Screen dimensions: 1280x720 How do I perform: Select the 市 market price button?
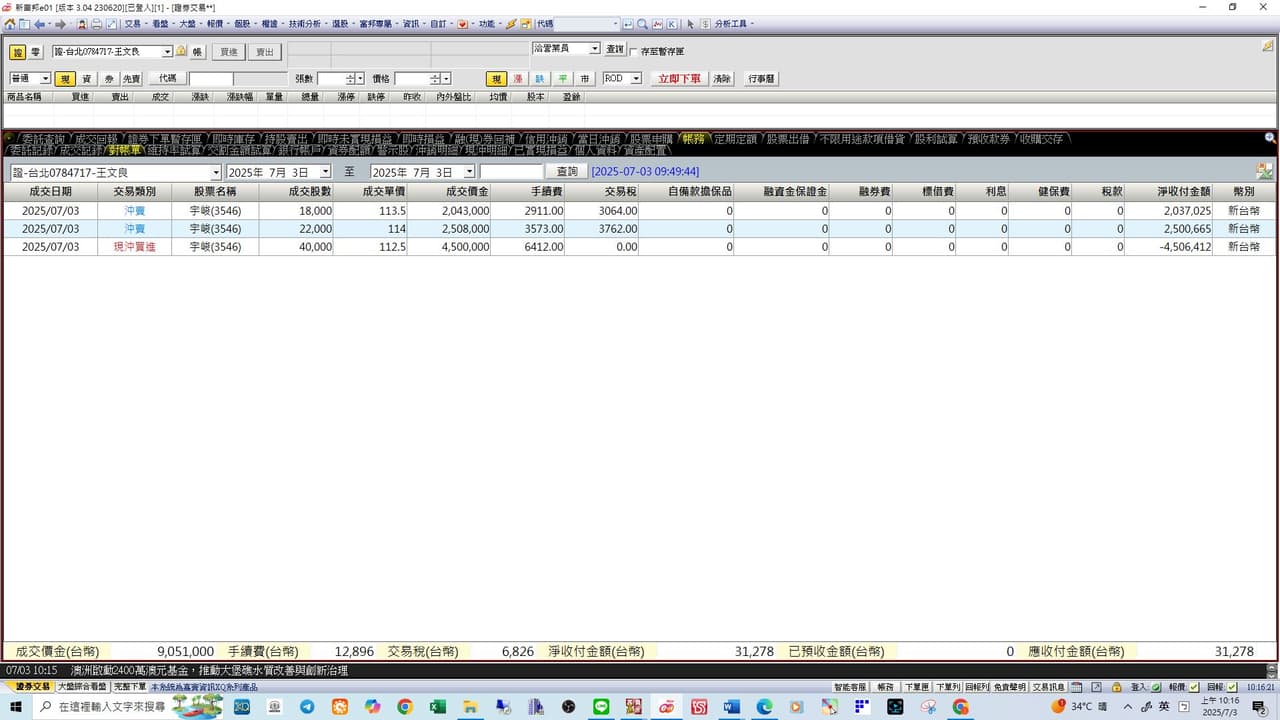[x=585, y=79]
